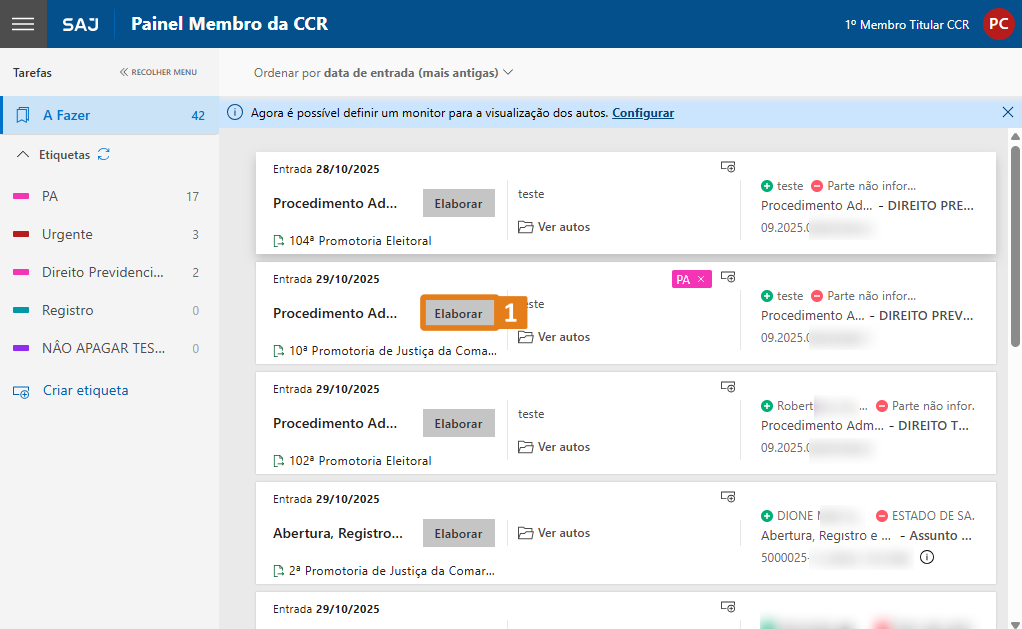
Task: Click the Configurar link
Action: click(643, 113)
